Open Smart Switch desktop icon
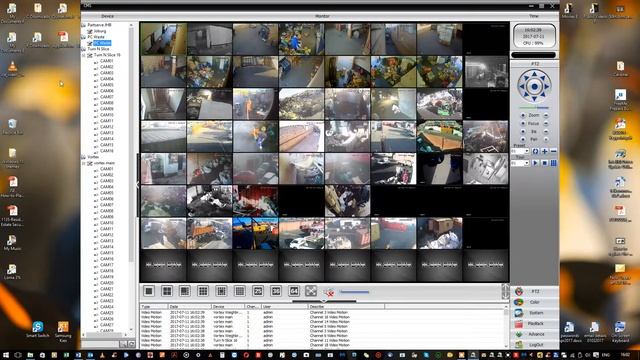This screenshot has height=360, width=640. point(38,329)
